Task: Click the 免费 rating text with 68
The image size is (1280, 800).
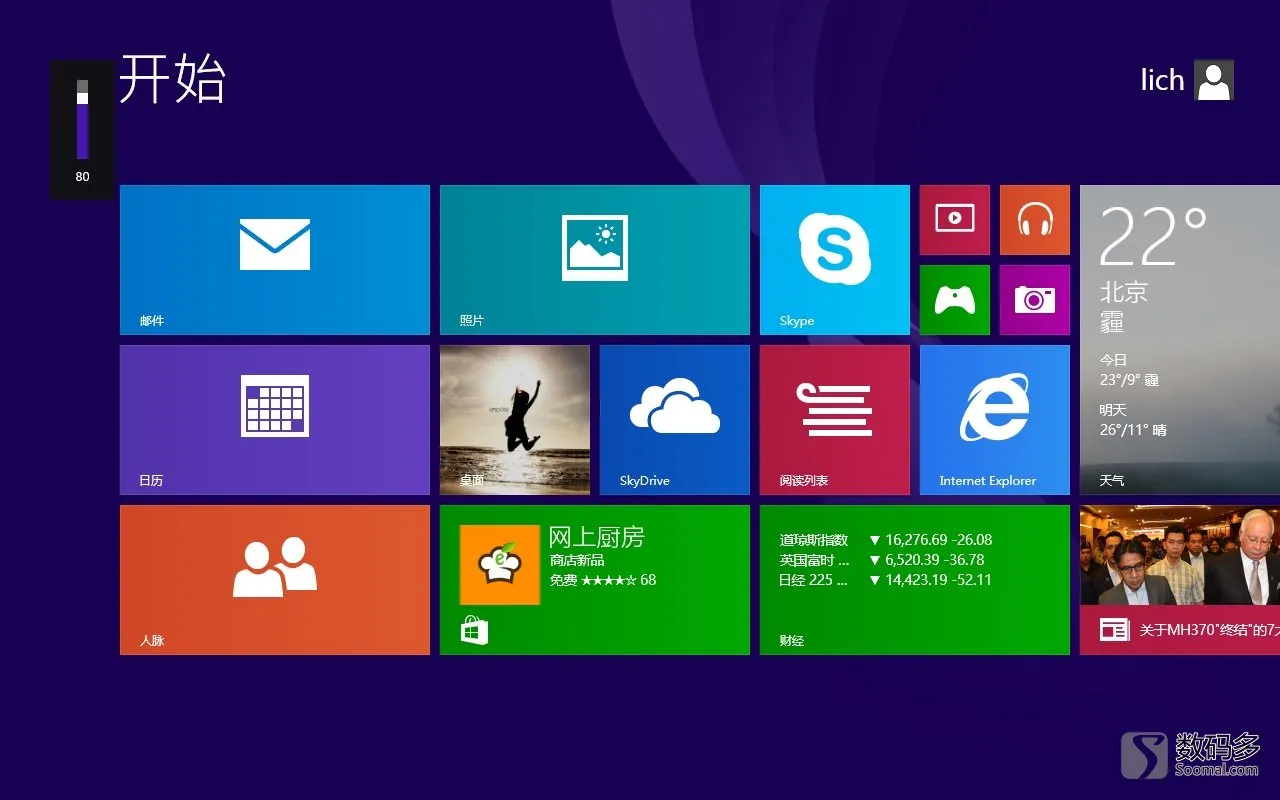Action: click(603, 580)
